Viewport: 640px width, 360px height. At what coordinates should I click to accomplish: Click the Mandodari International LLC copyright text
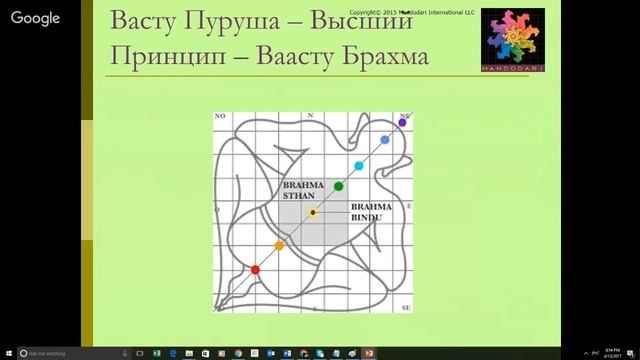[x=412, y=13]
